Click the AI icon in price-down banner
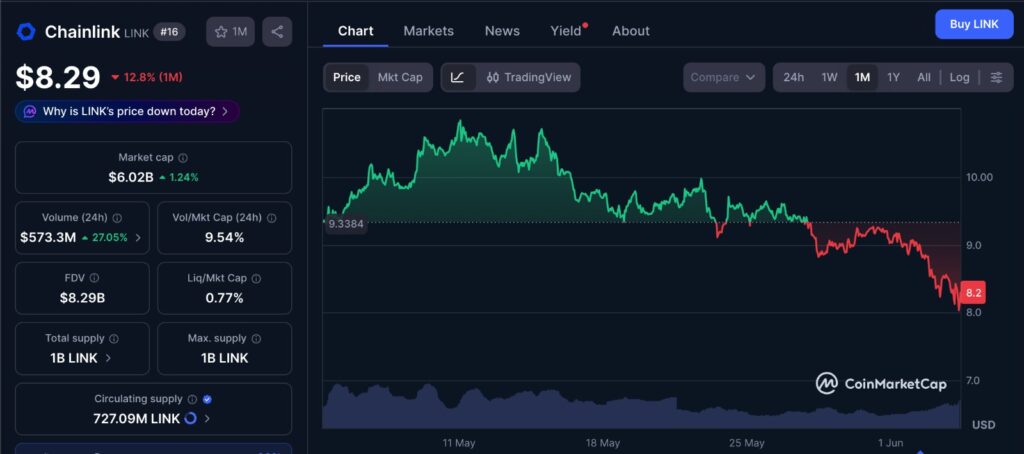The width and height of the screenshot is (1024, 454). (x=30, y=111)
